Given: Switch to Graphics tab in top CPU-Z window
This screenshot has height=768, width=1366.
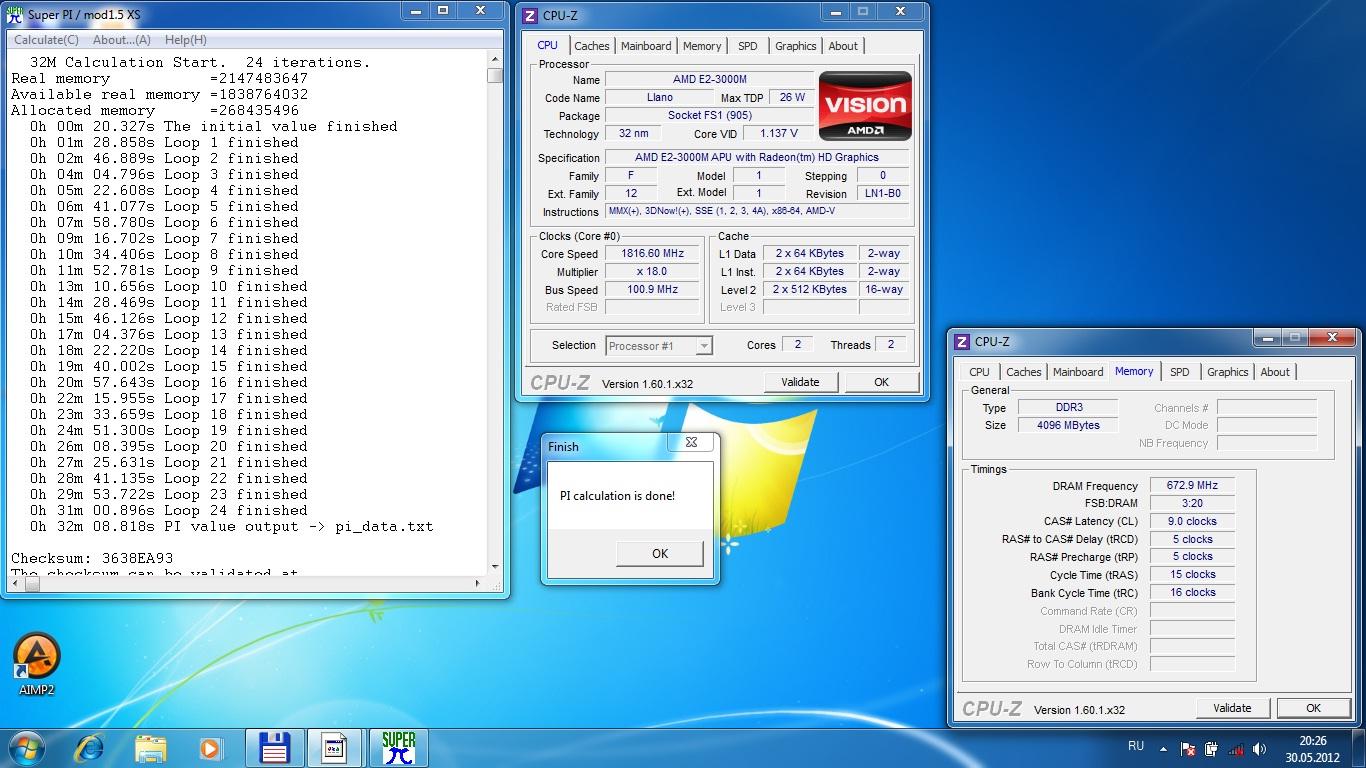Looking at the screenshot, I should pyautogui.click(x=796, y=46).
